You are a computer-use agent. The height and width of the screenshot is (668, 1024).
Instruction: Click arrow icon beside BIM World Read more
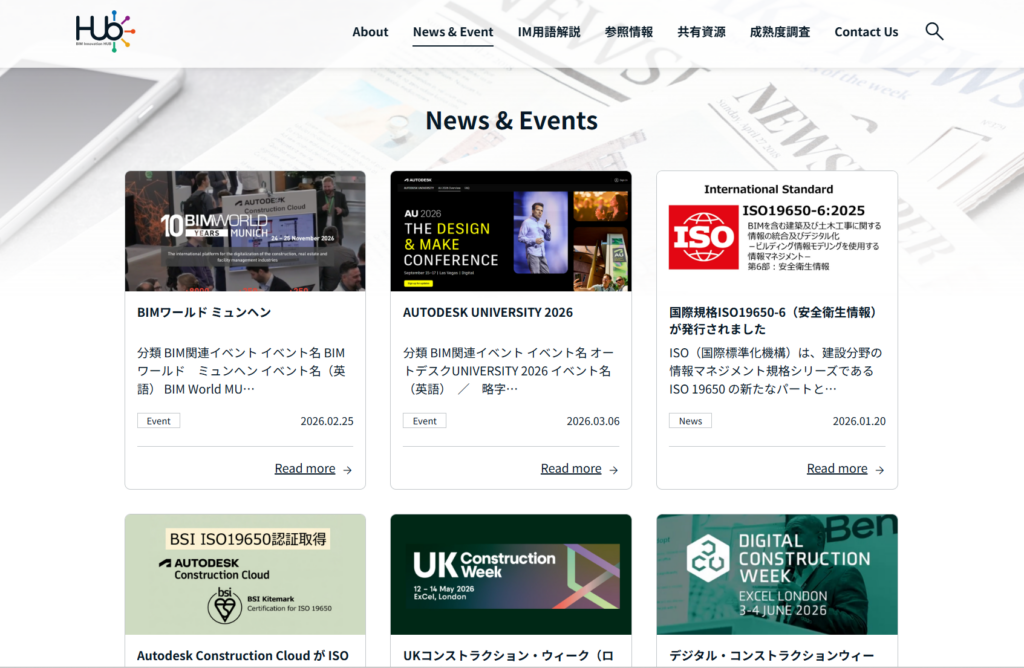point(348,470)
